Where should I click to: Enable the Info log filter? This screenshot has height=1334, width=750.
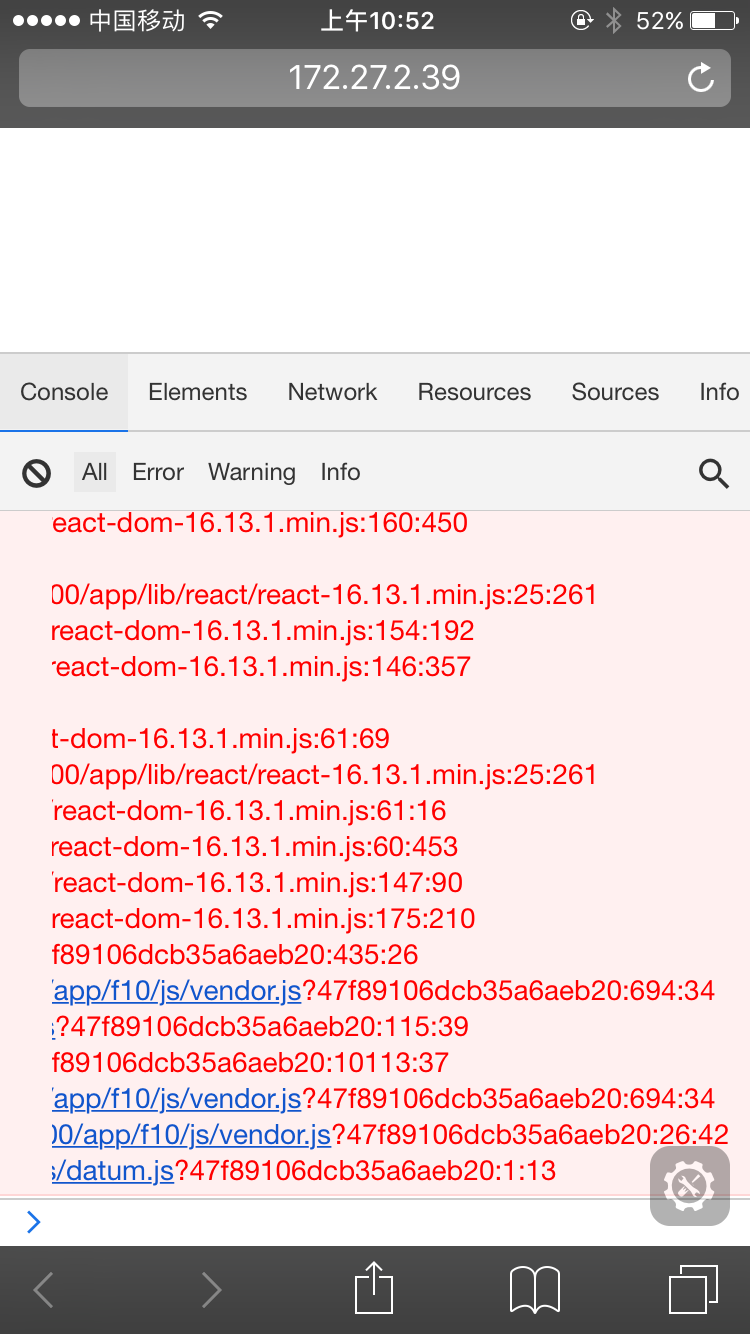click(340, 471)
